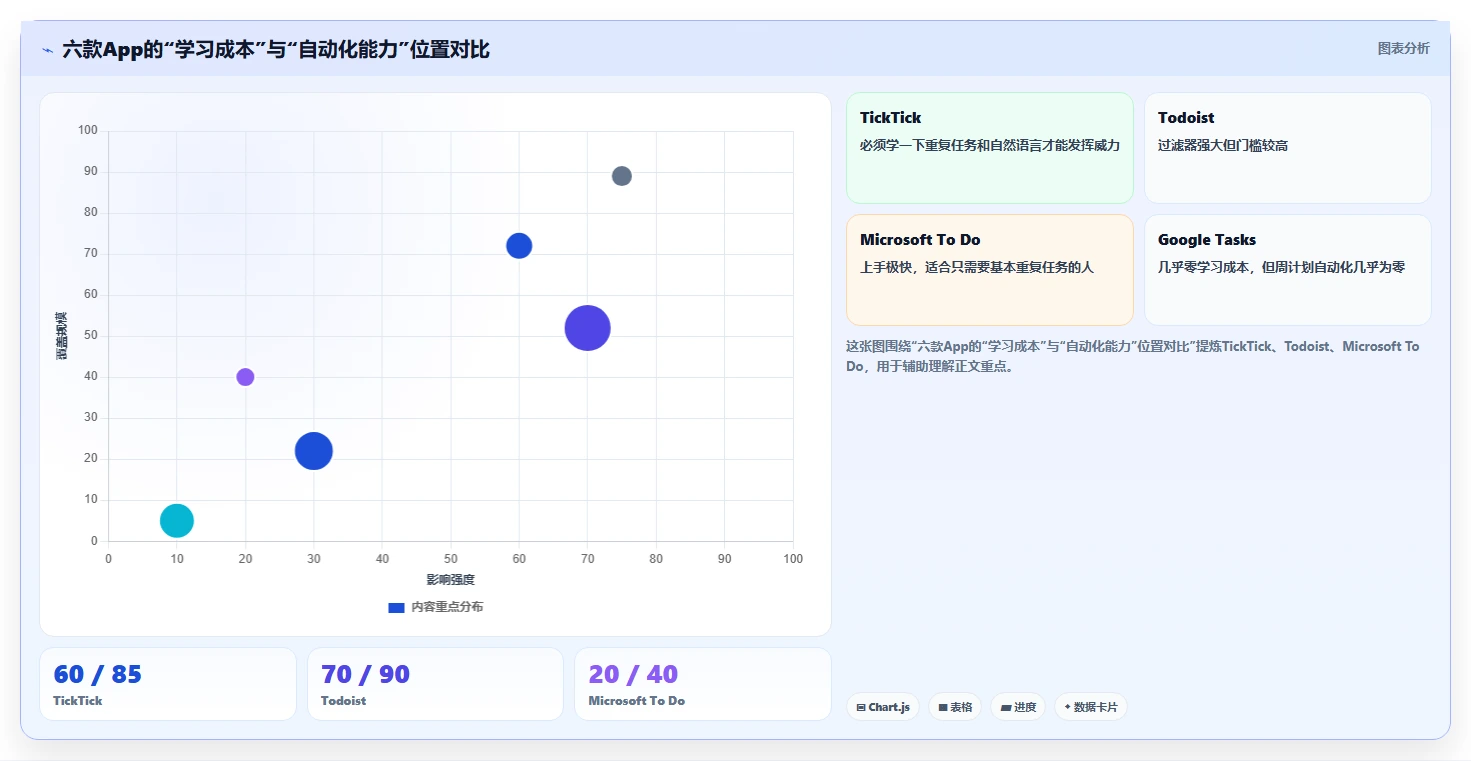Click the Chart.js tag chip
Image resolution: width=1471 pixels, height=761 pixels.
pyautogui.click(x=883, y=707)
